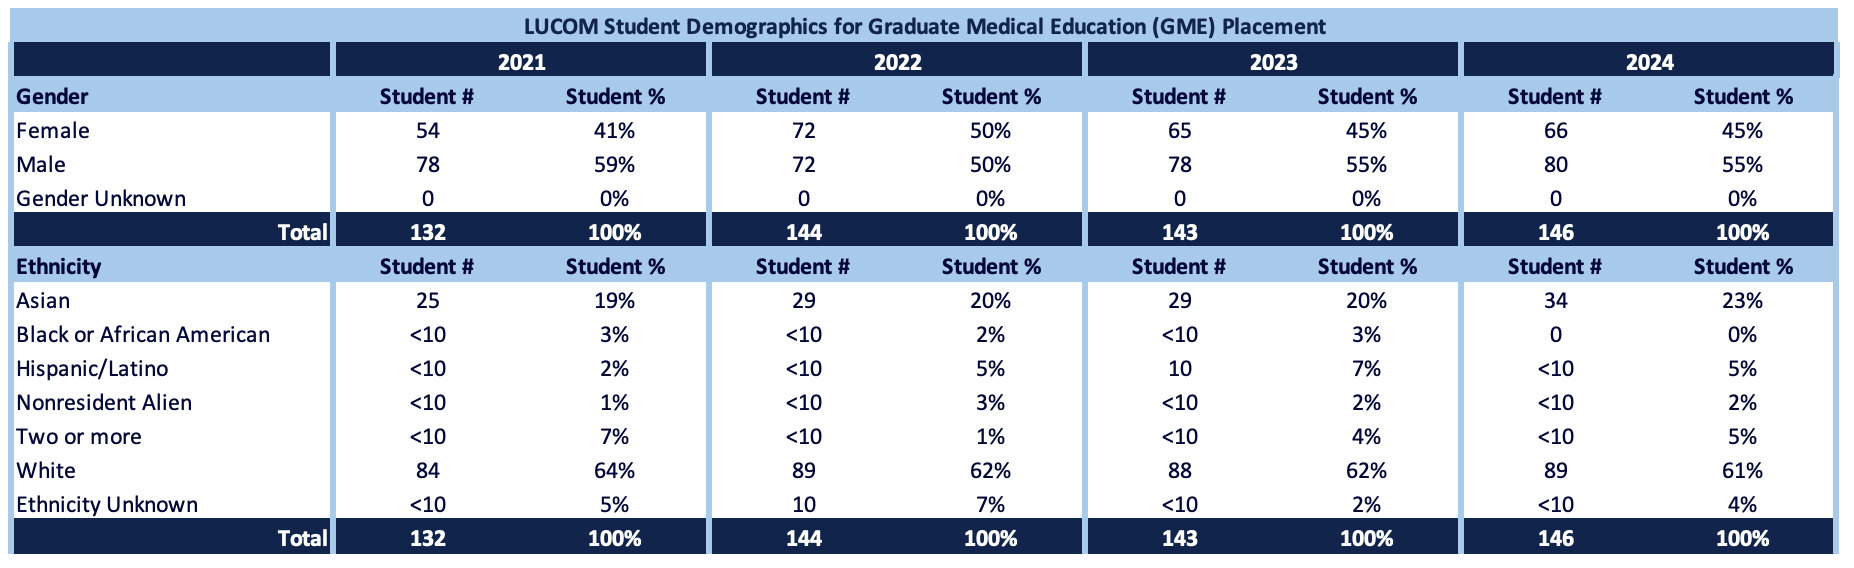Click the 2022 Two or more percentage 1%
This screenshot has height=568, width=1854.
(x=990, y=437)
